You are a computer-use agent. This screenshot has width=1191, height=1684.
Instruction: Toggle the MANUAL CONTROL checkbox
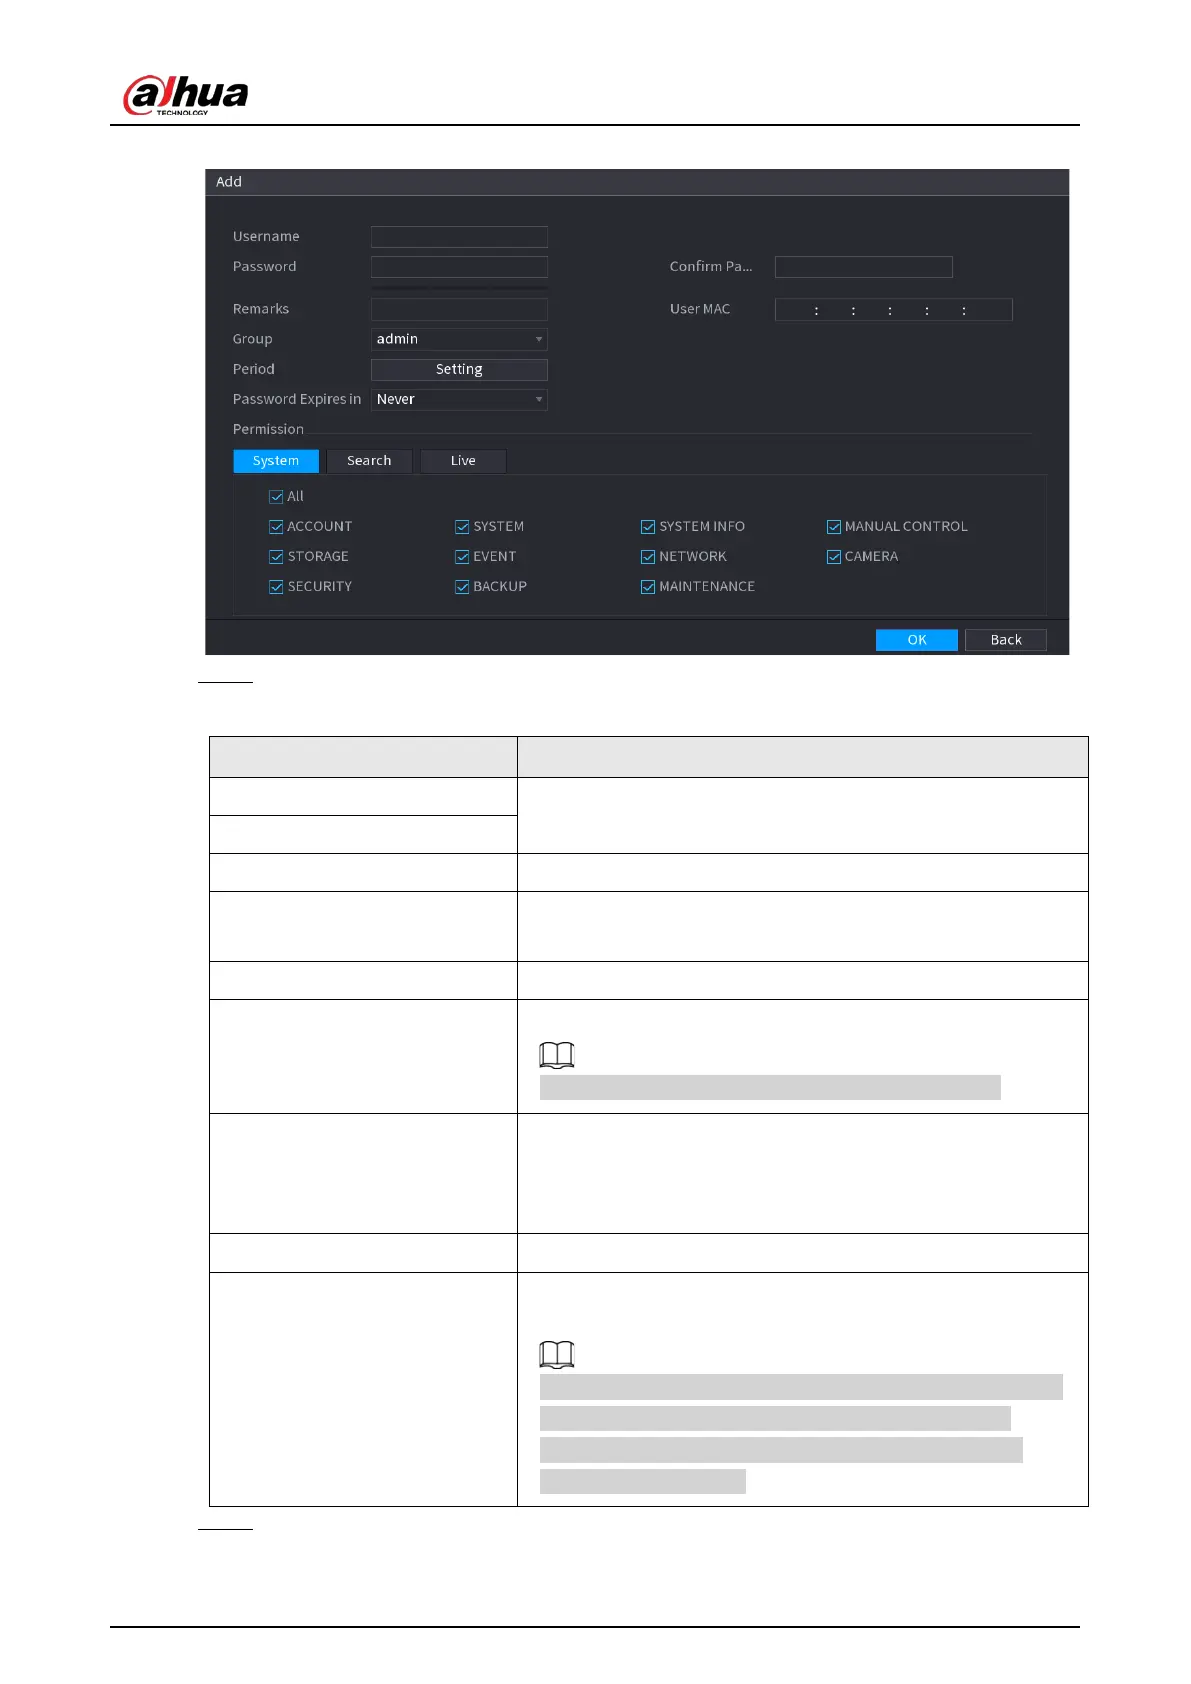click(834, 527)
